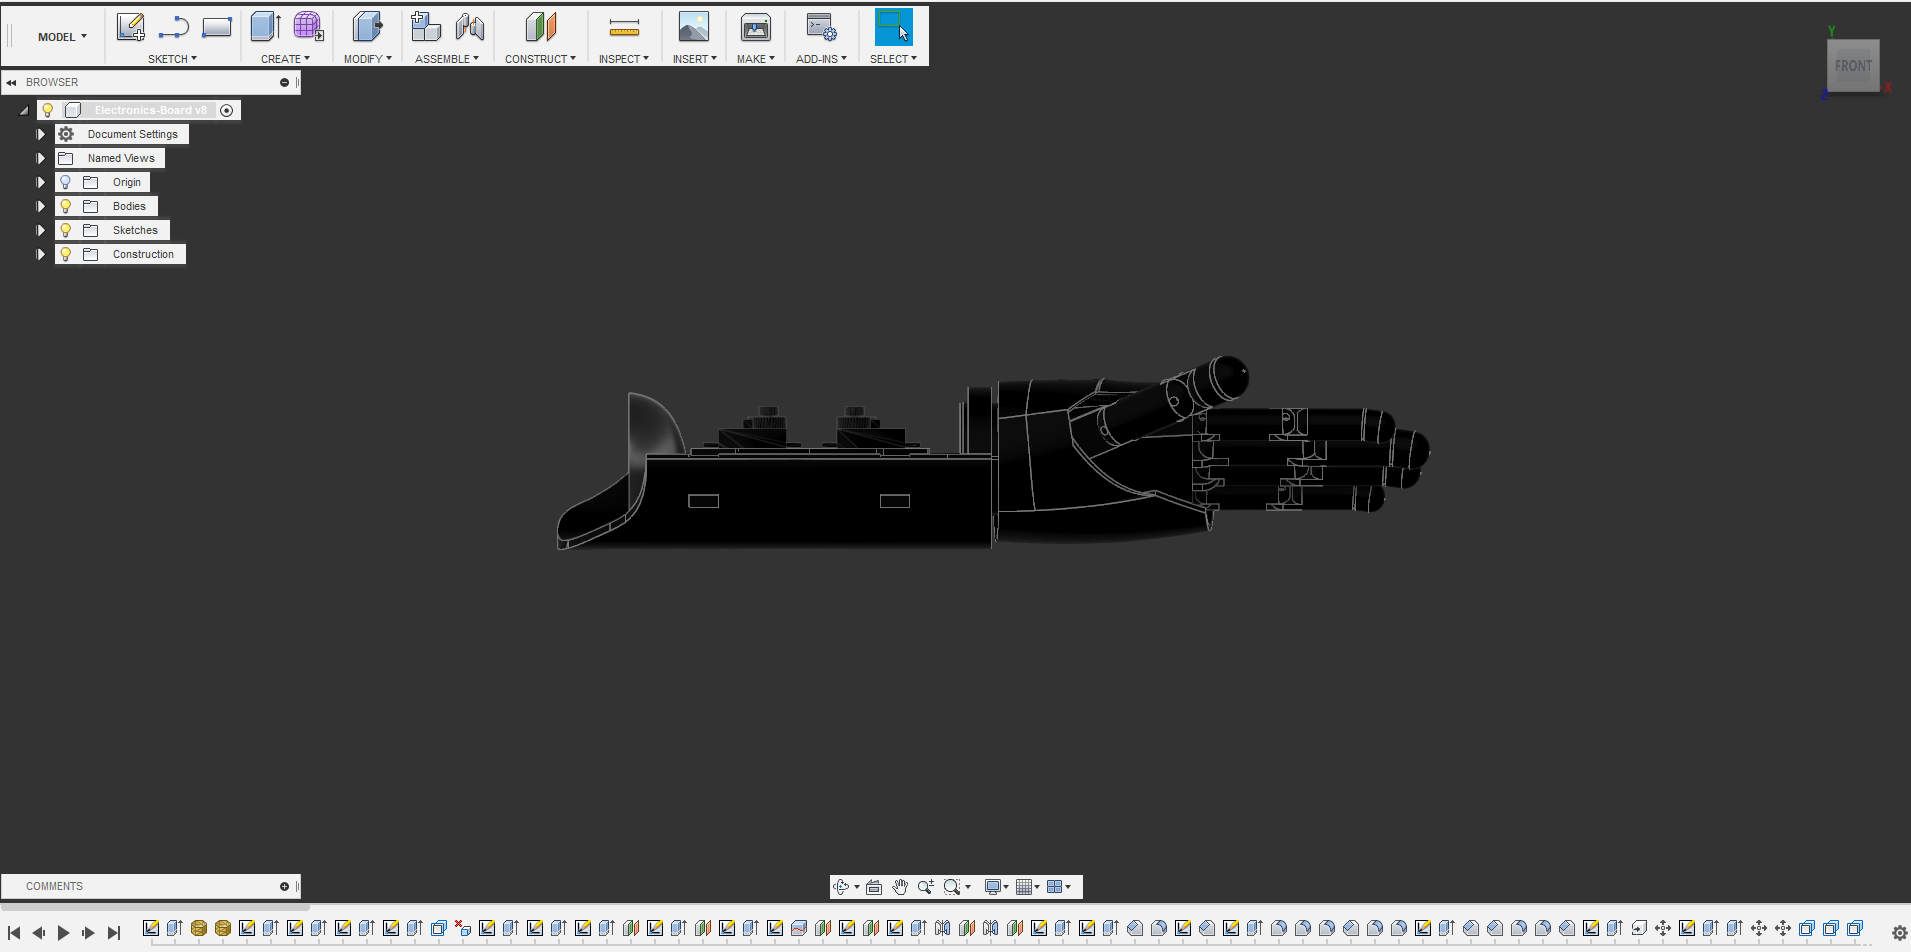
Task: Hide the Sketches folder using its lightbulb
Action: pyautogui.click(x=66, y=230)
